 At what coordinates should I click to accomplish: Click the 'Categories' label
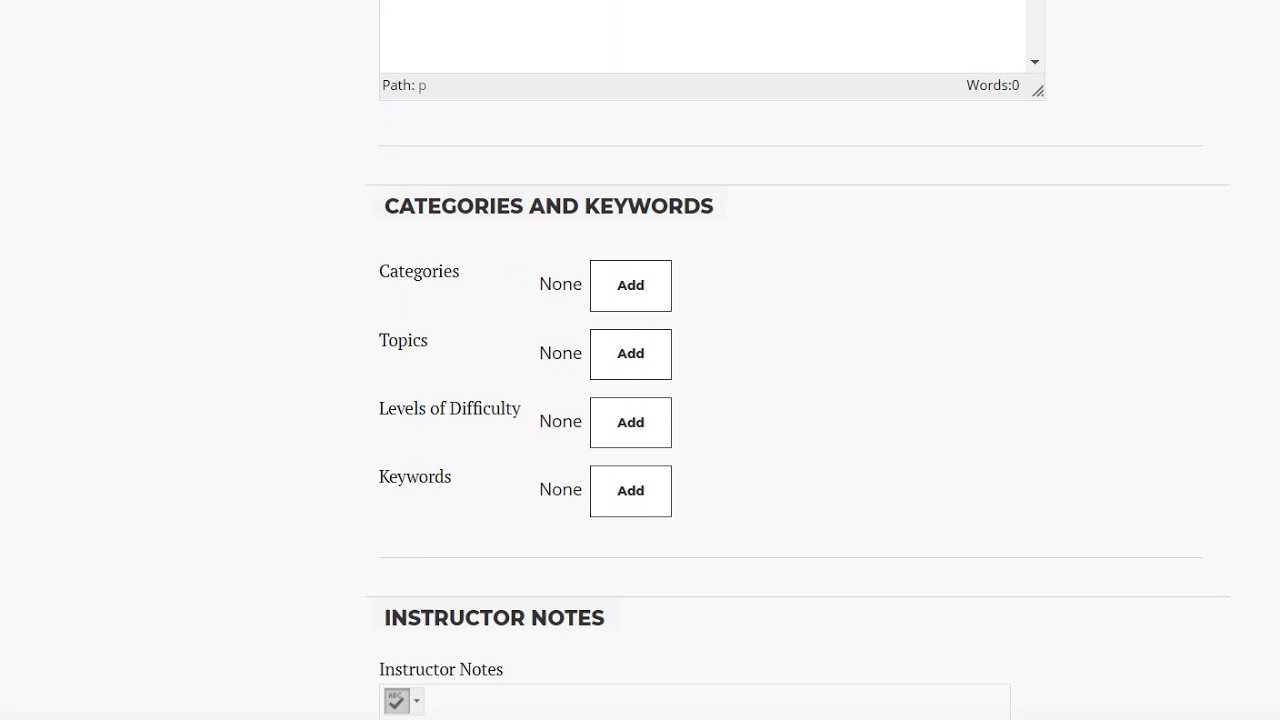(419, 271)
